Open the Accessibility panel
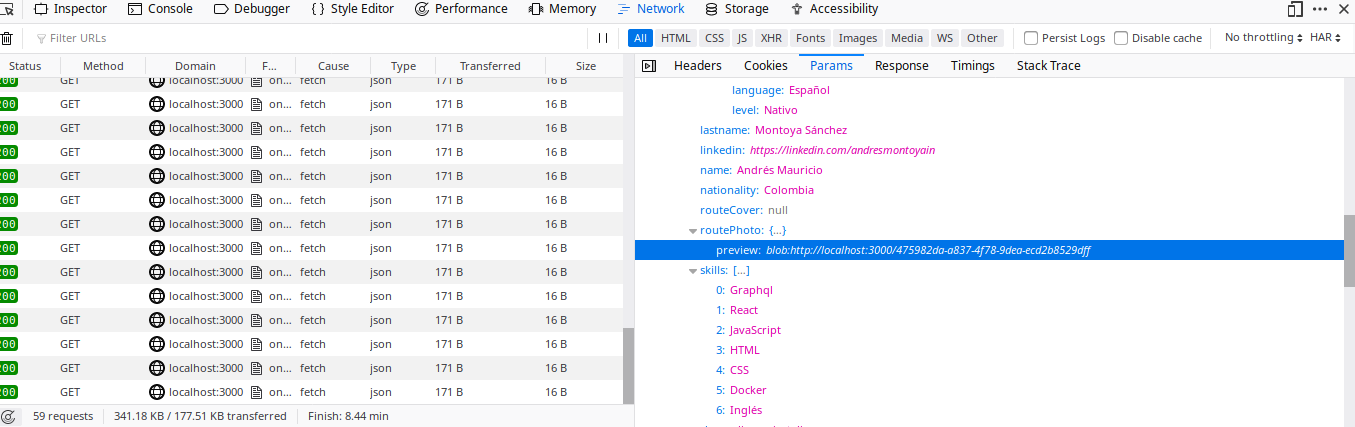This screenshot has height=427, width=1355. pyautogui.click(x=834, y=9)
